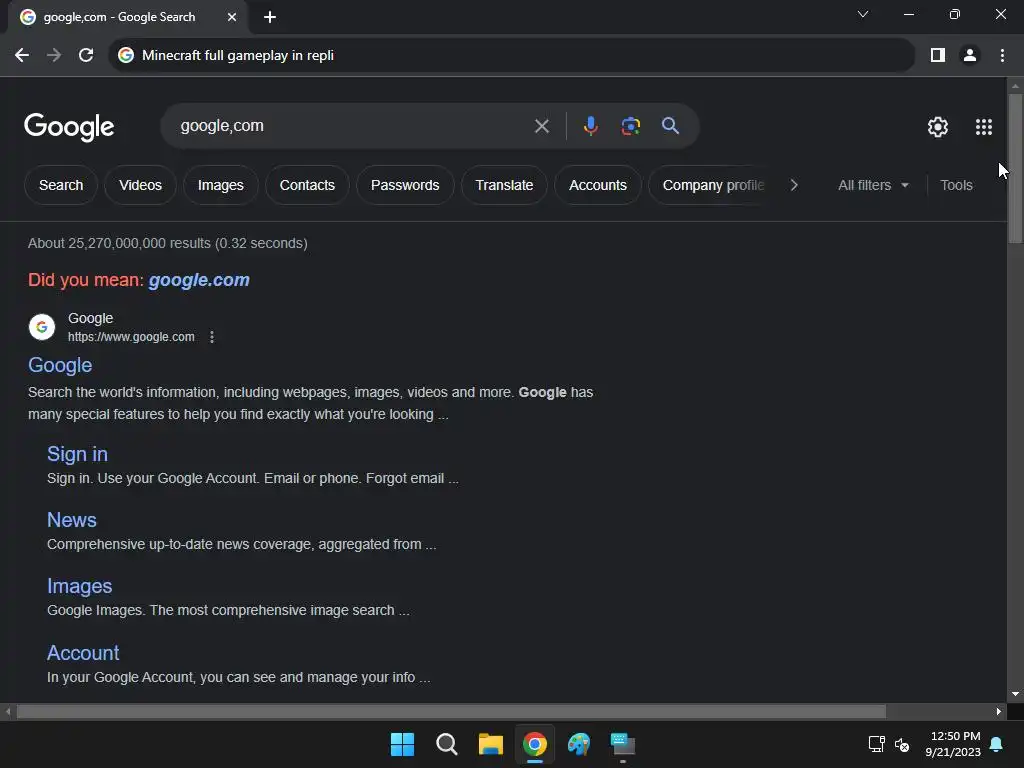1024x768 pixels.
Task: Click the 'Google' site name above the URL
Action: coord(91,318)
